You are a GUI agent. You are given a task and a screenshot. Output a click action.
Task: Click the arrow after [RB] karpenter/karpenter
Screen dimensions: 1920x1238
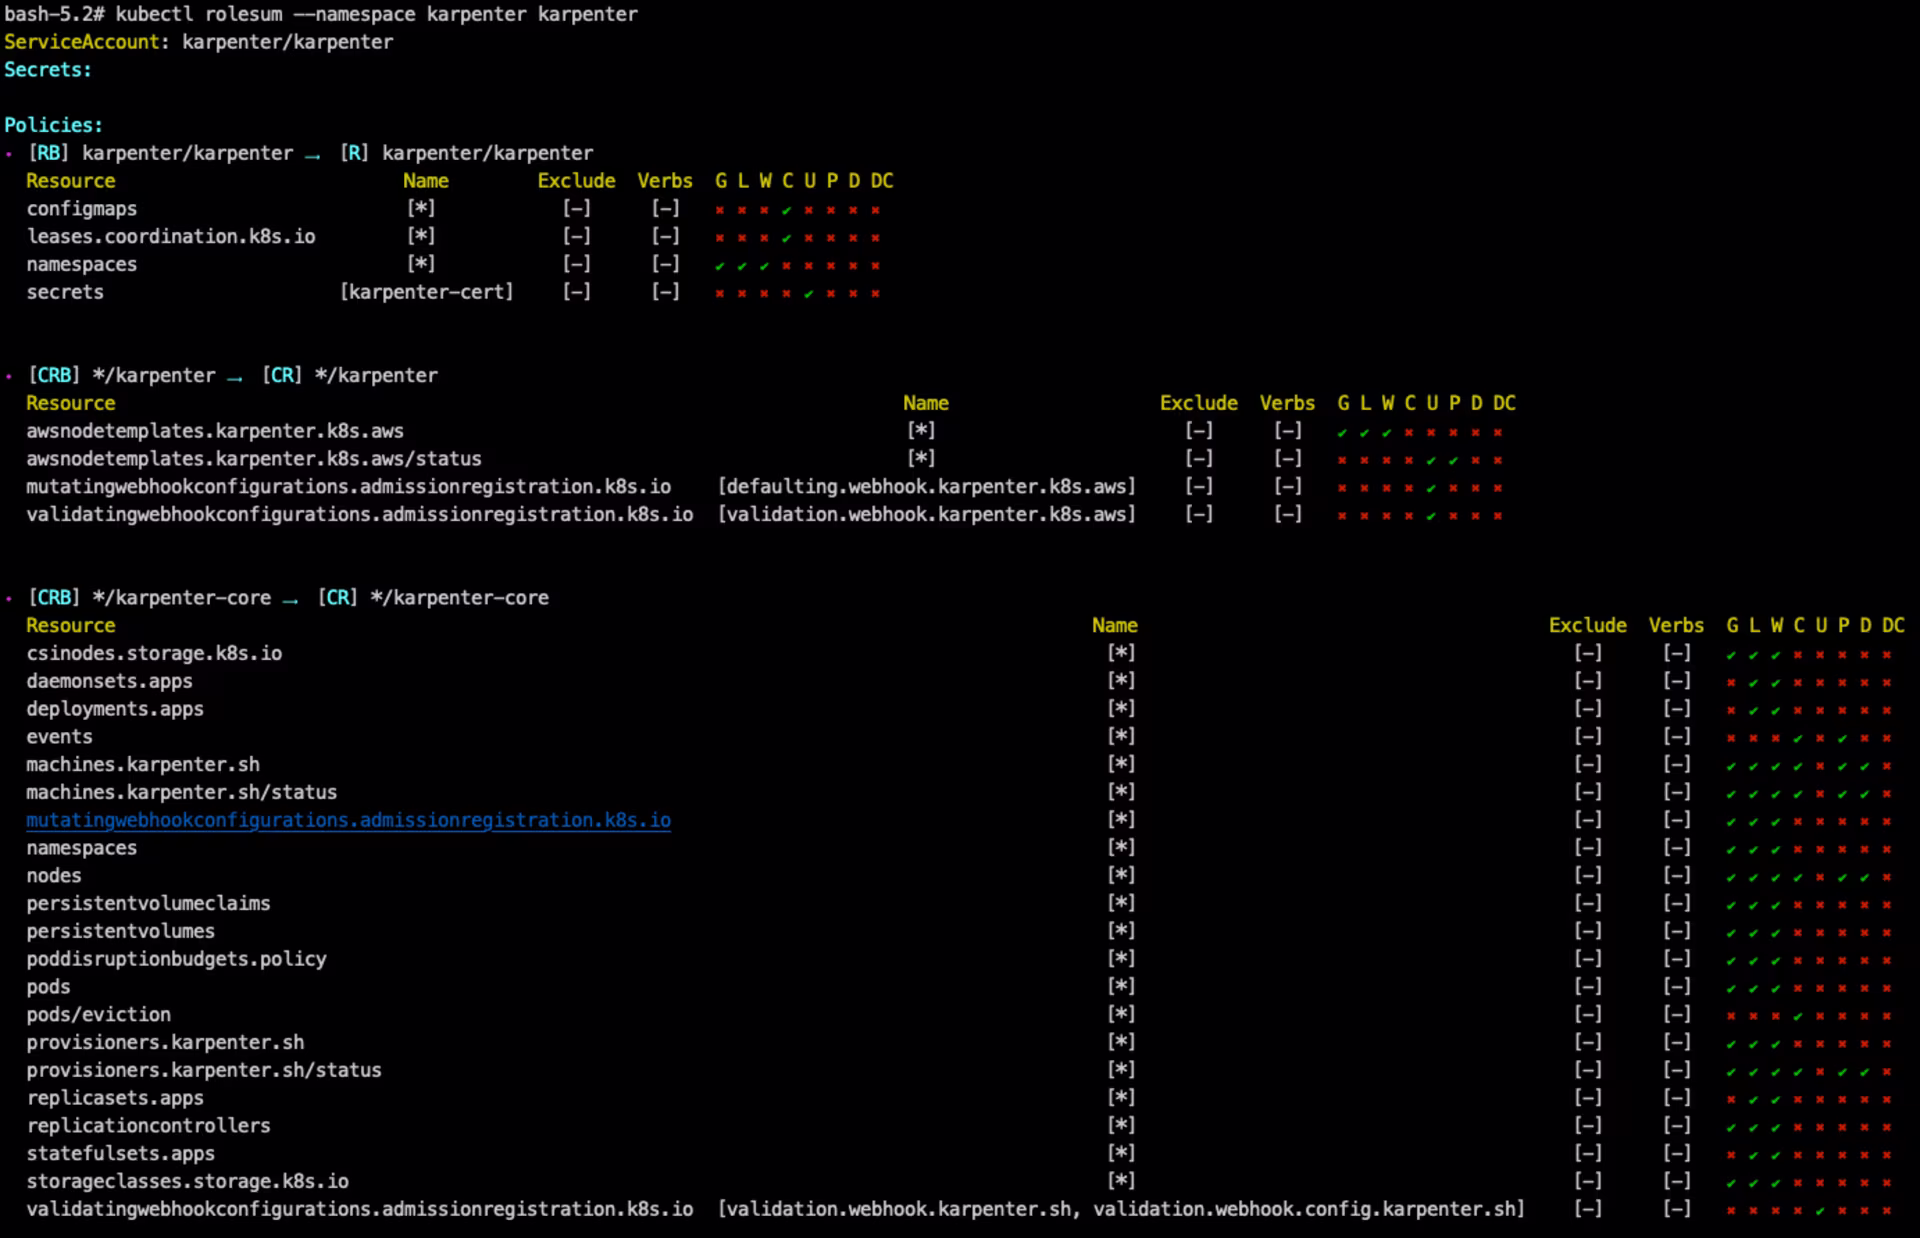(312, 155)
